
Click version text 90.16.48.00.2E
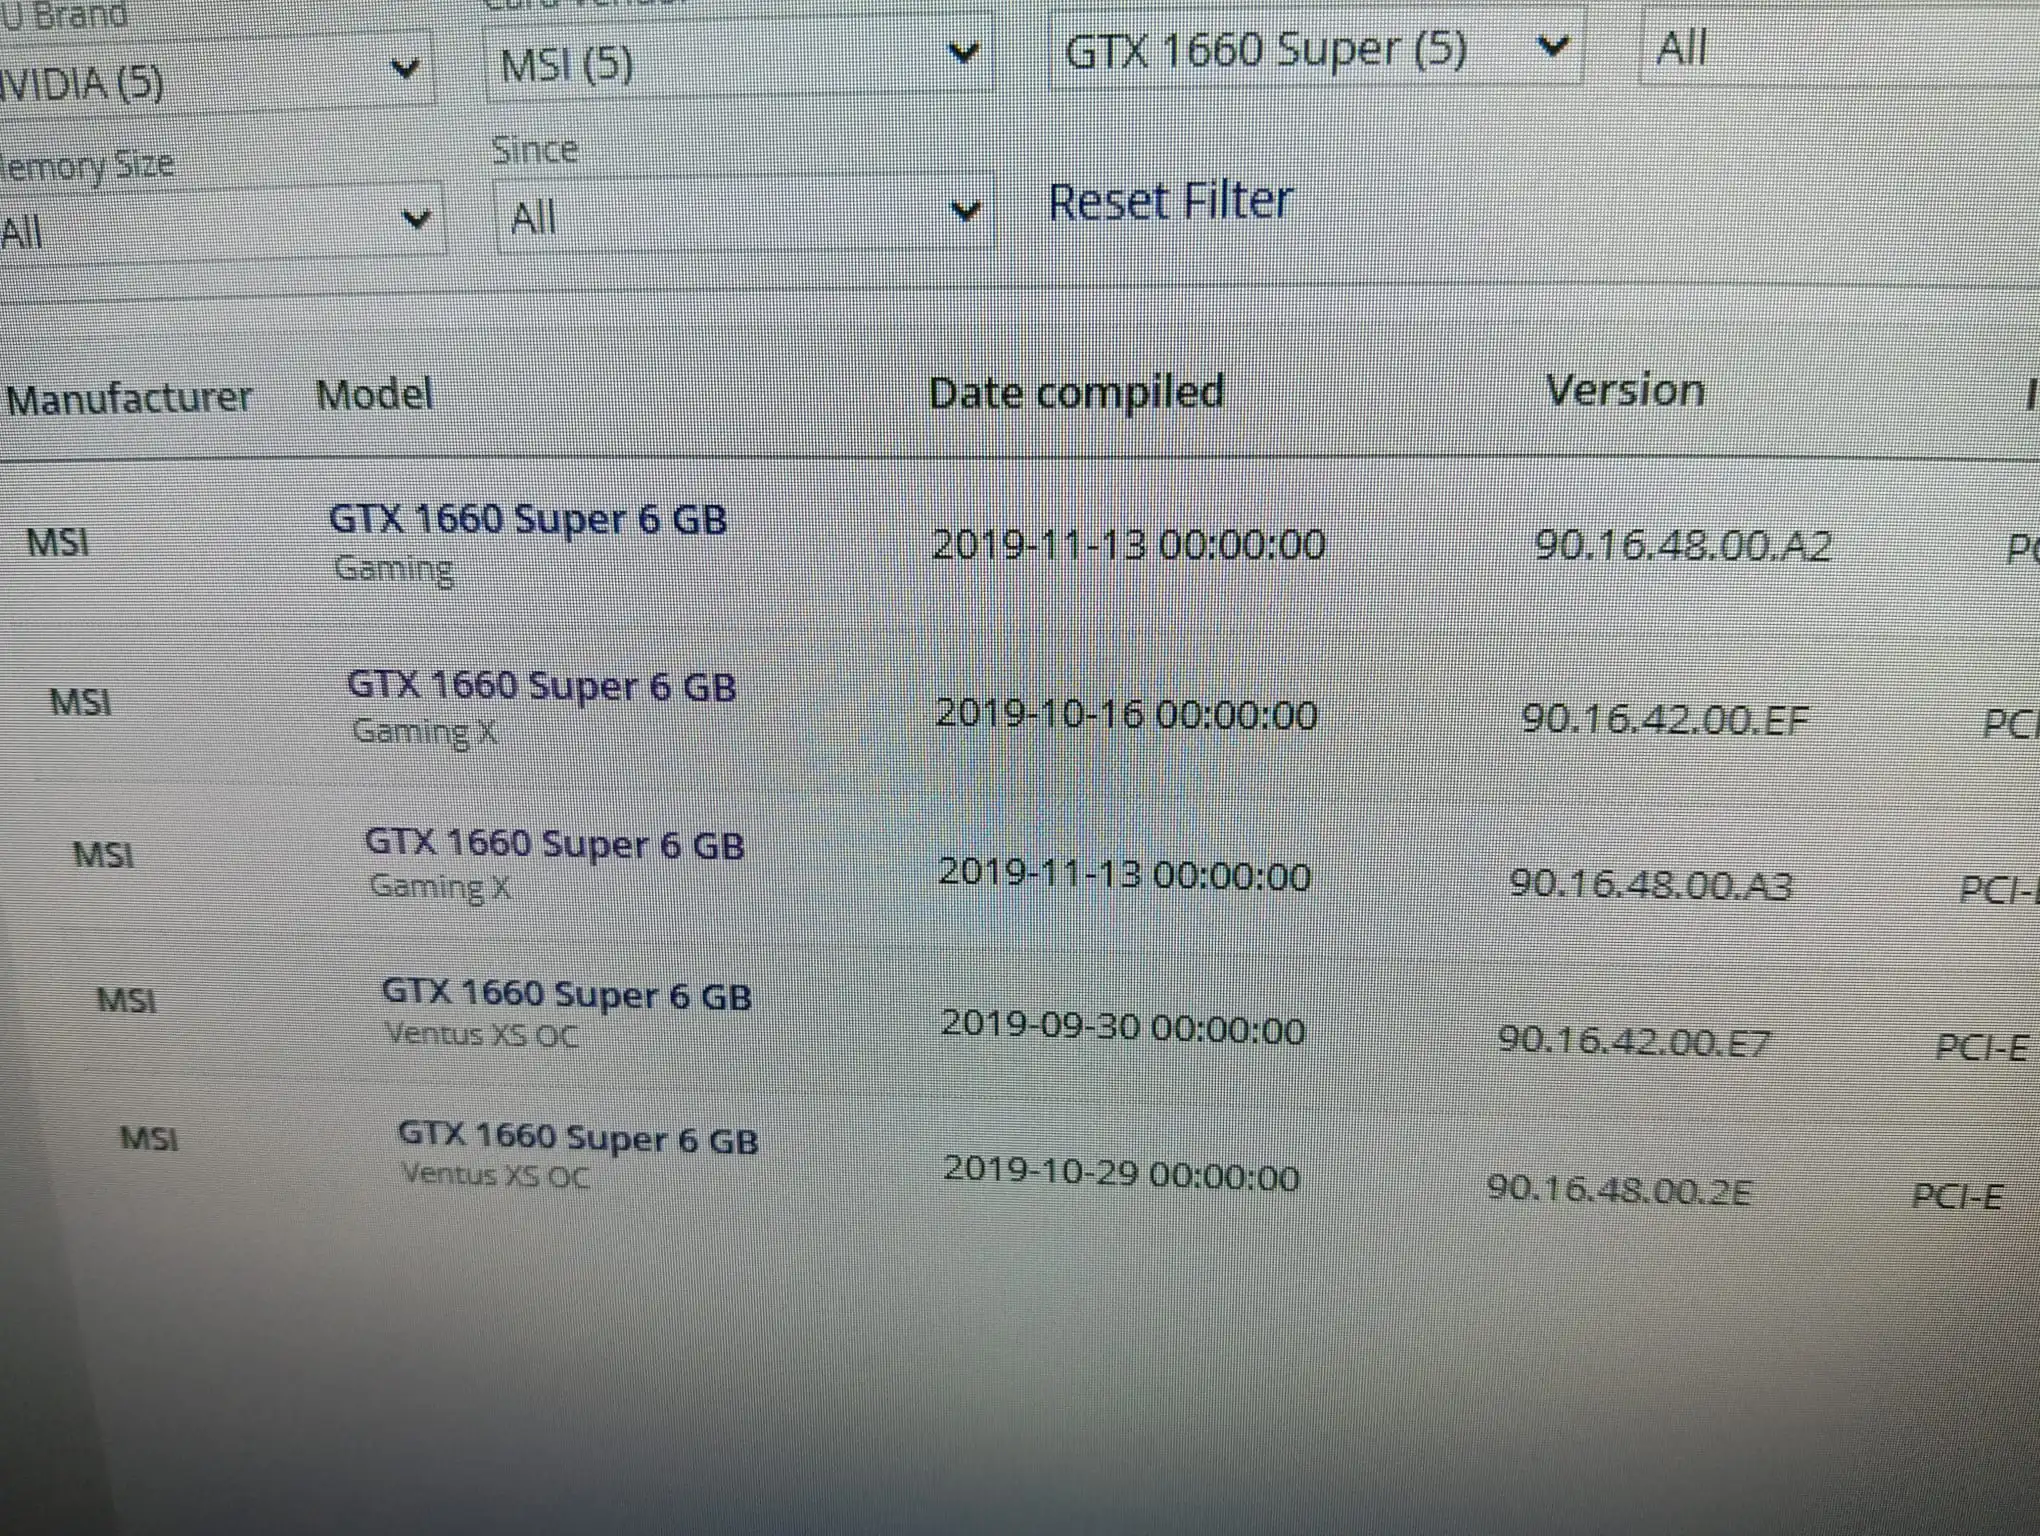pos(1619,1189)
